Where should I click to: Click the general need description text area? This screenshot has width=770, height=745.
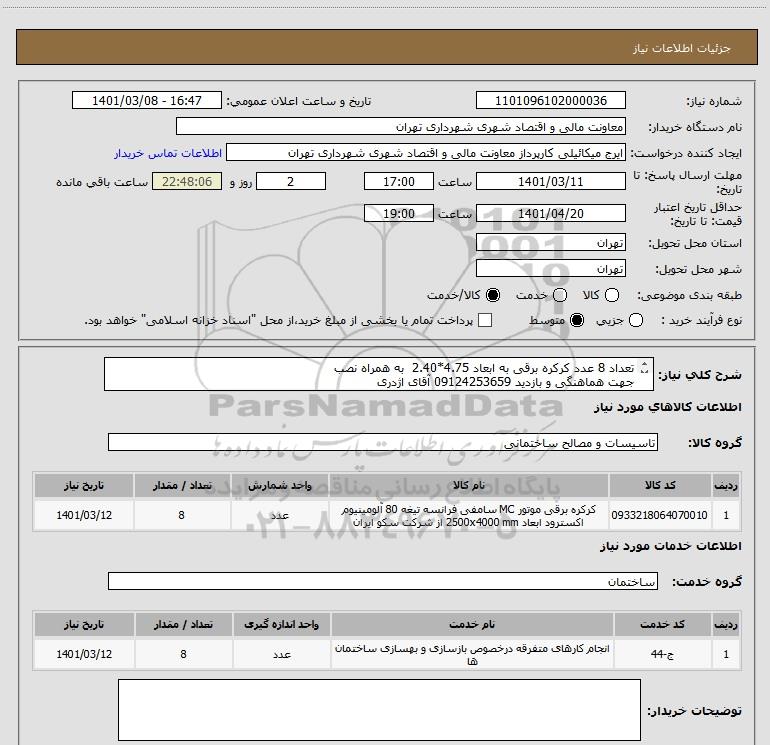point(379,374)
